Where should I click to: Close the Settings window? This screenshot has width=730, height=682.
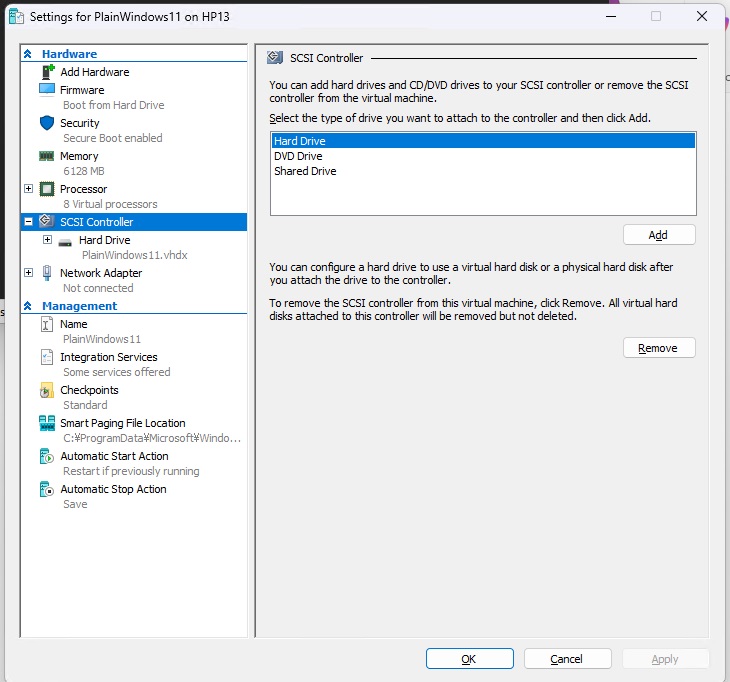(x=702, y=16)
